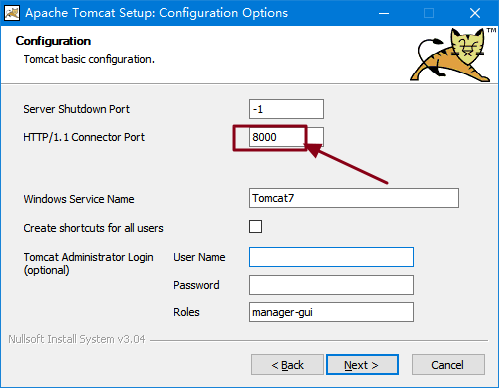Click the Roles label
The height and width of the screenshot is (388, 499).
(186, 312)
